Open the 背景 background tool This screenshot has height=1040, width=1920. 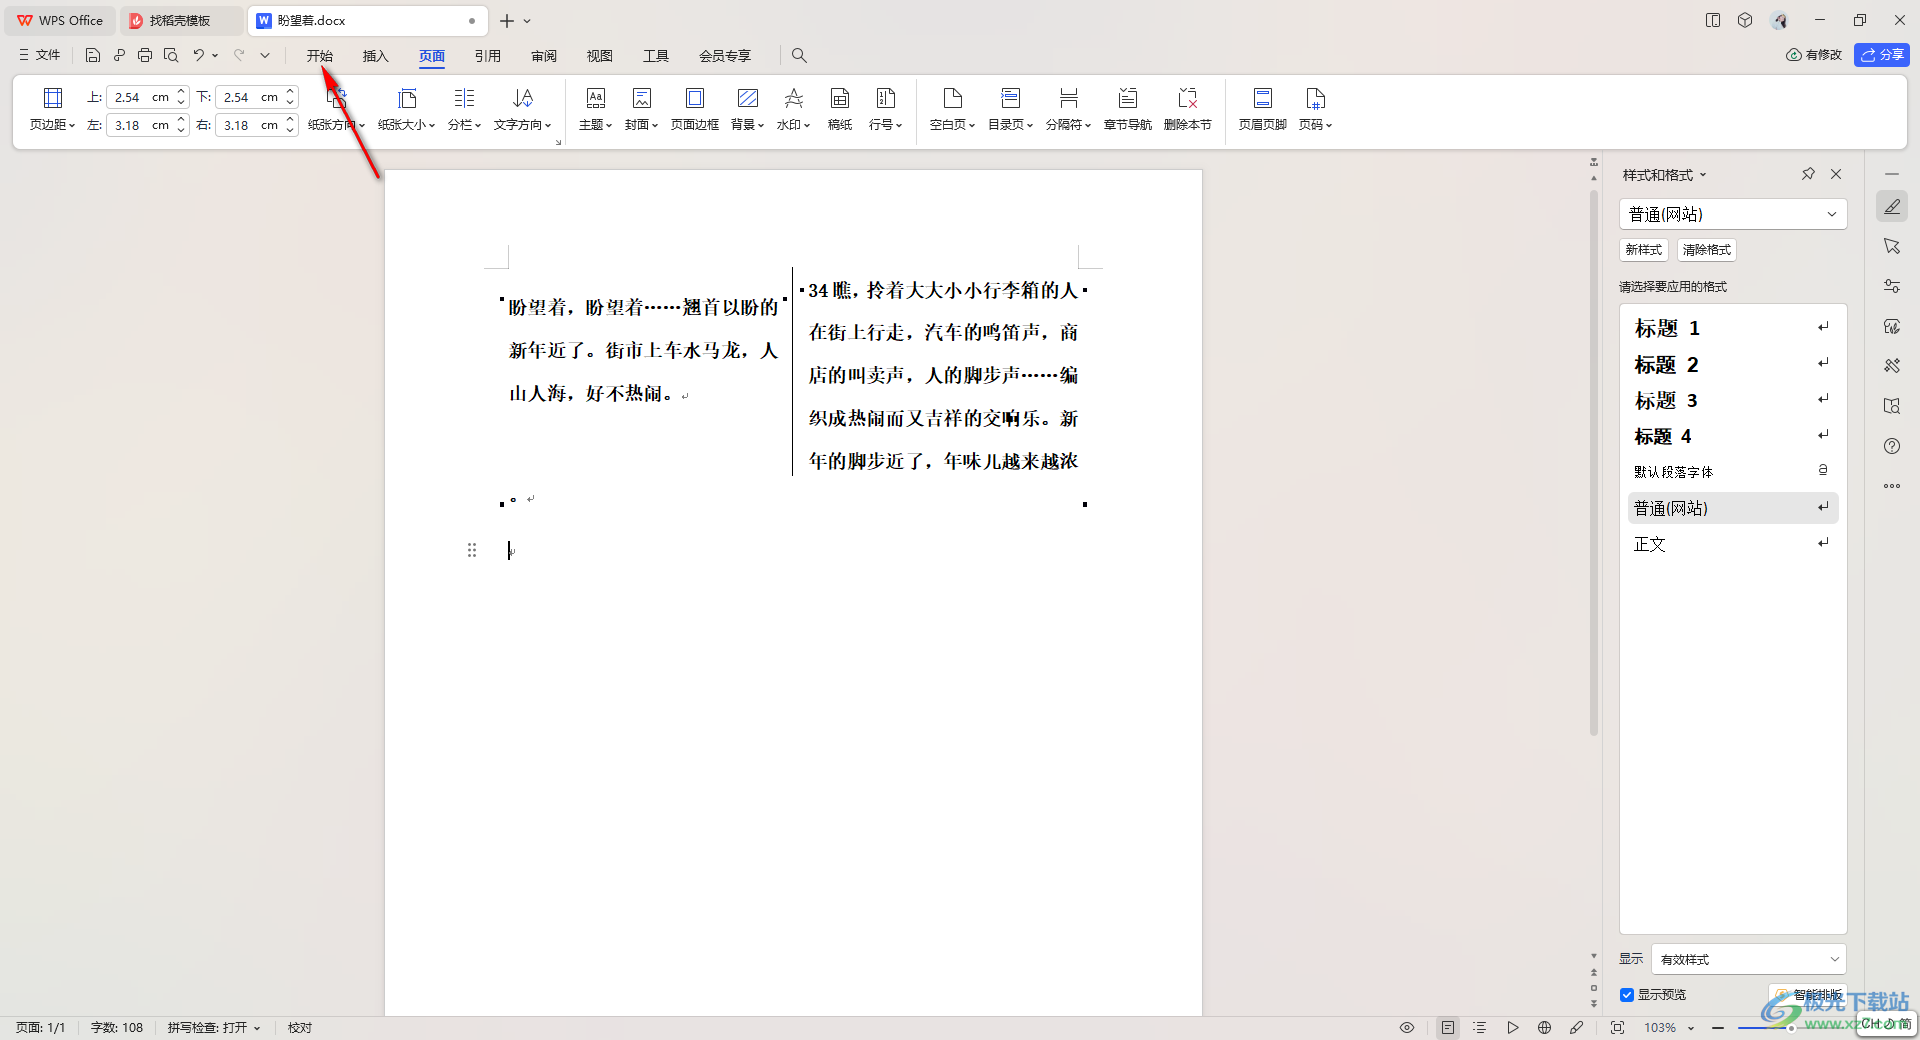point(747,109)
